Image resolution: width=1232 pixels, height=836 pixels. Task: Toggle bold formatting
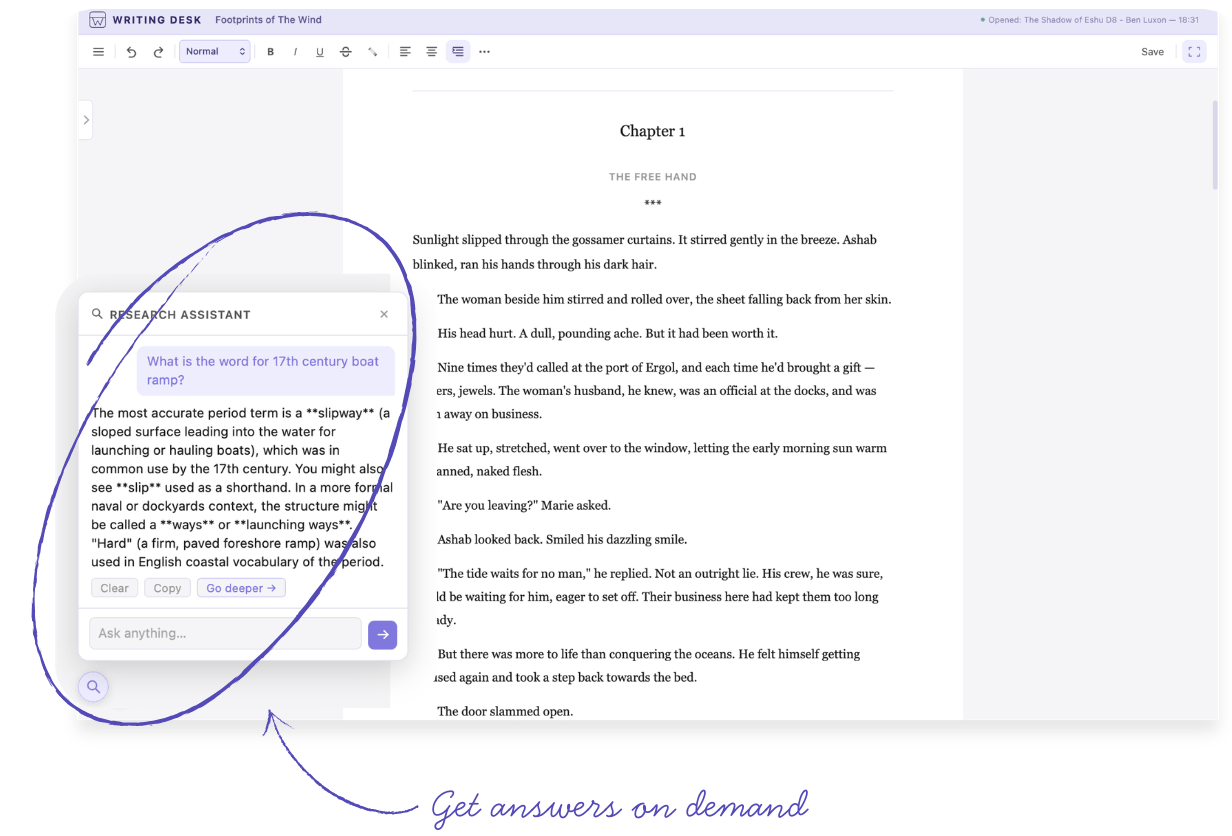(x=270, y=52)
